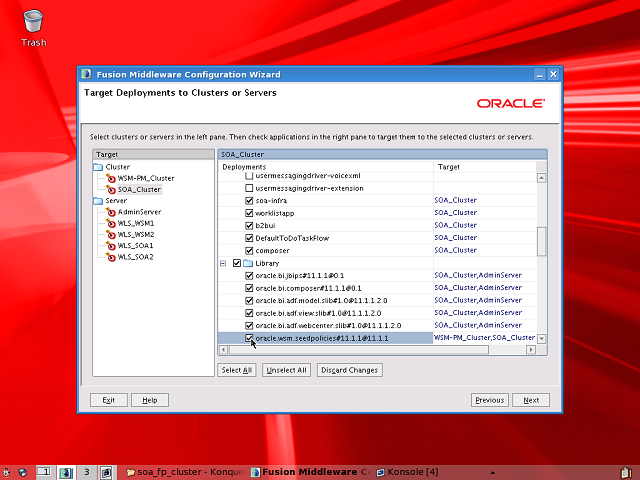The image size is (640, 480).
Task: Uncheck the b2bui deployment checkbox
Action: point(249,226)
